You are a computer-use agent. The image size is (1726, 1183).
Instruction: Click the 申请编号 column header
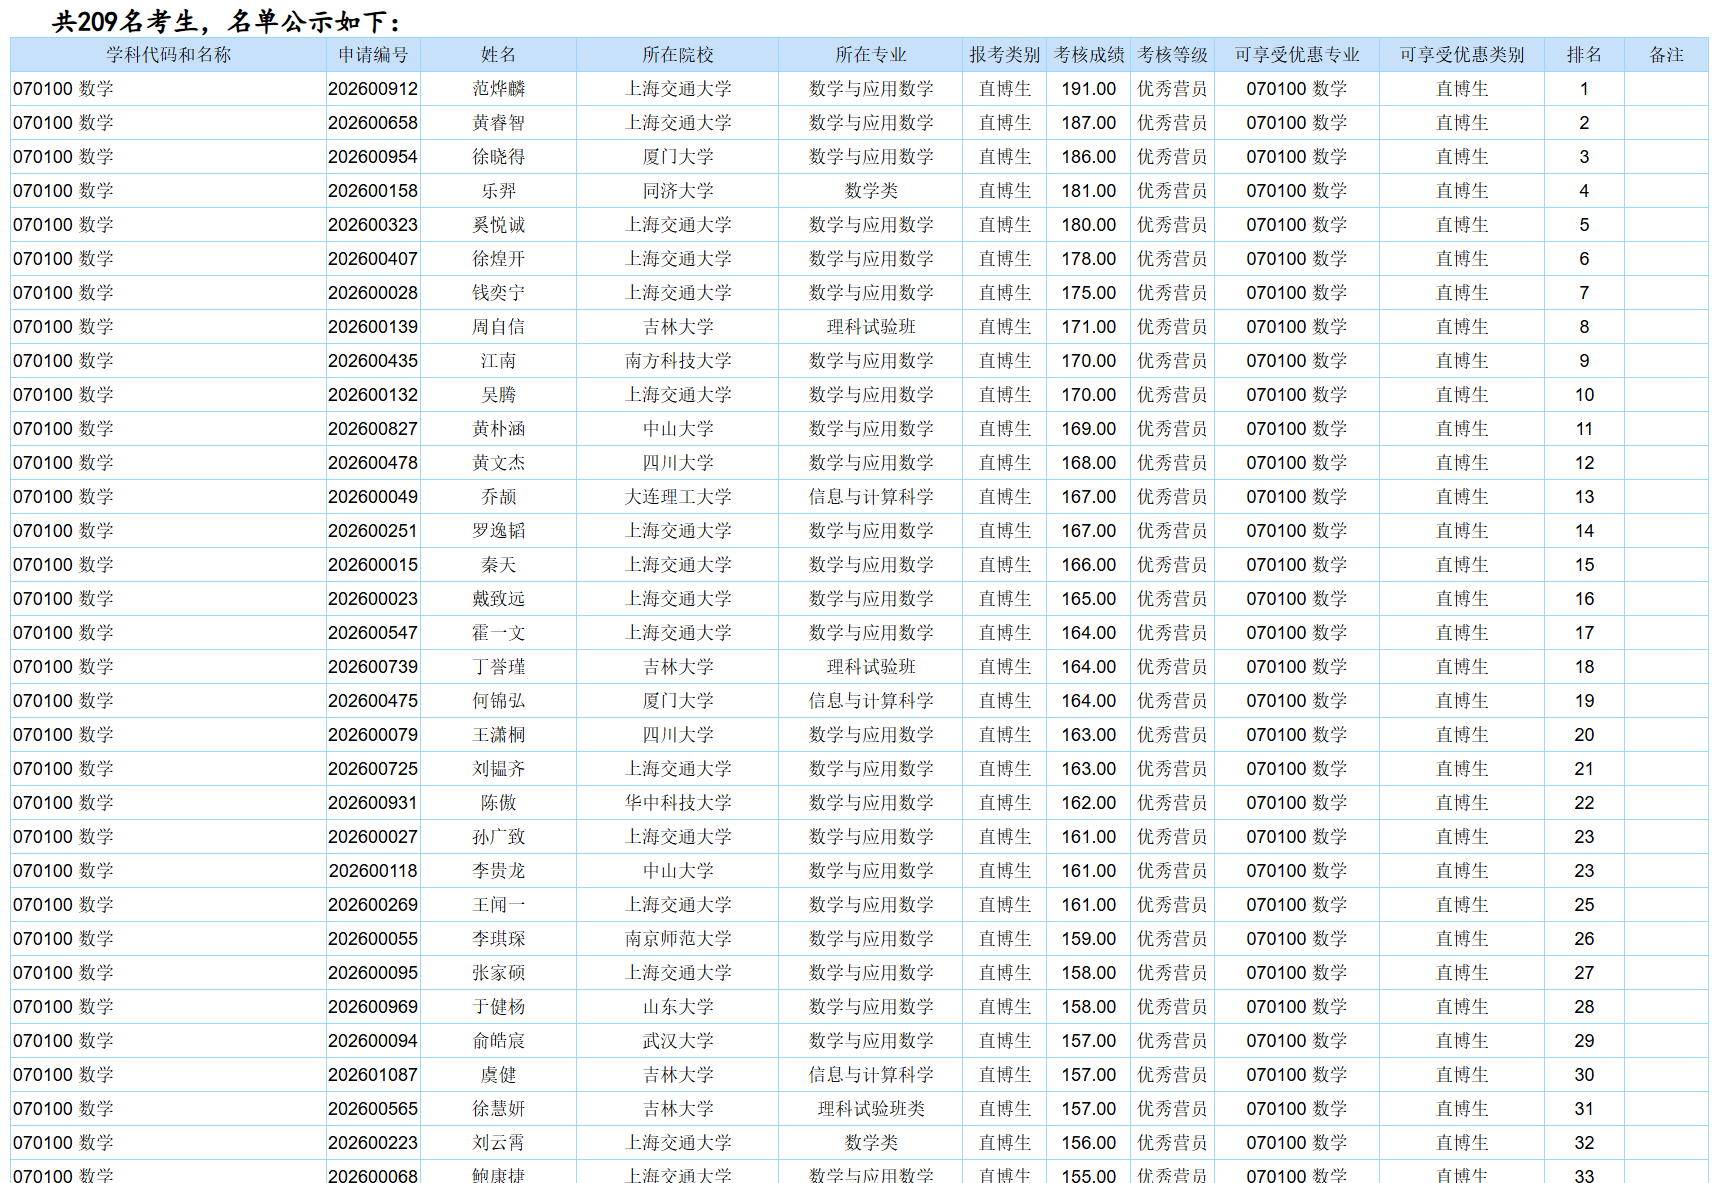tap(373, 55)
